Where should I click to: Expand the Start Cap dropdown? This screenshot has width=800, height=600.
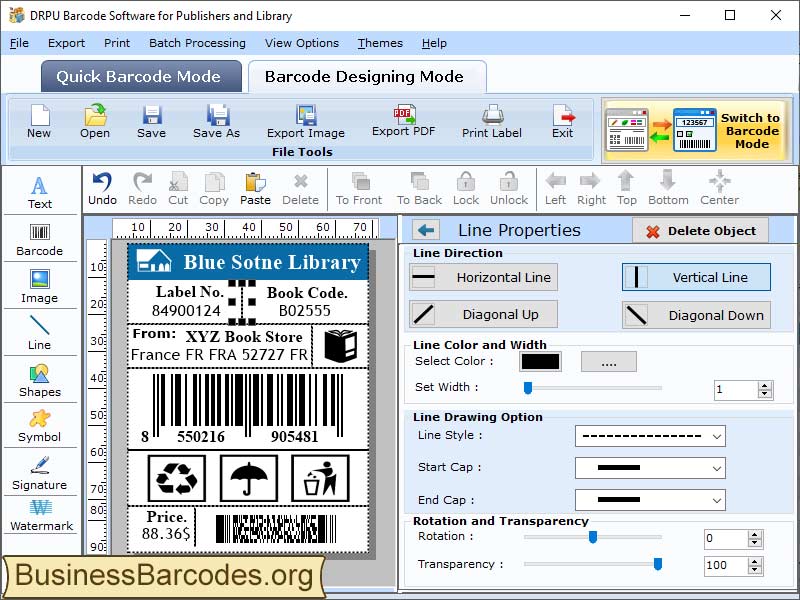point(650,468)
